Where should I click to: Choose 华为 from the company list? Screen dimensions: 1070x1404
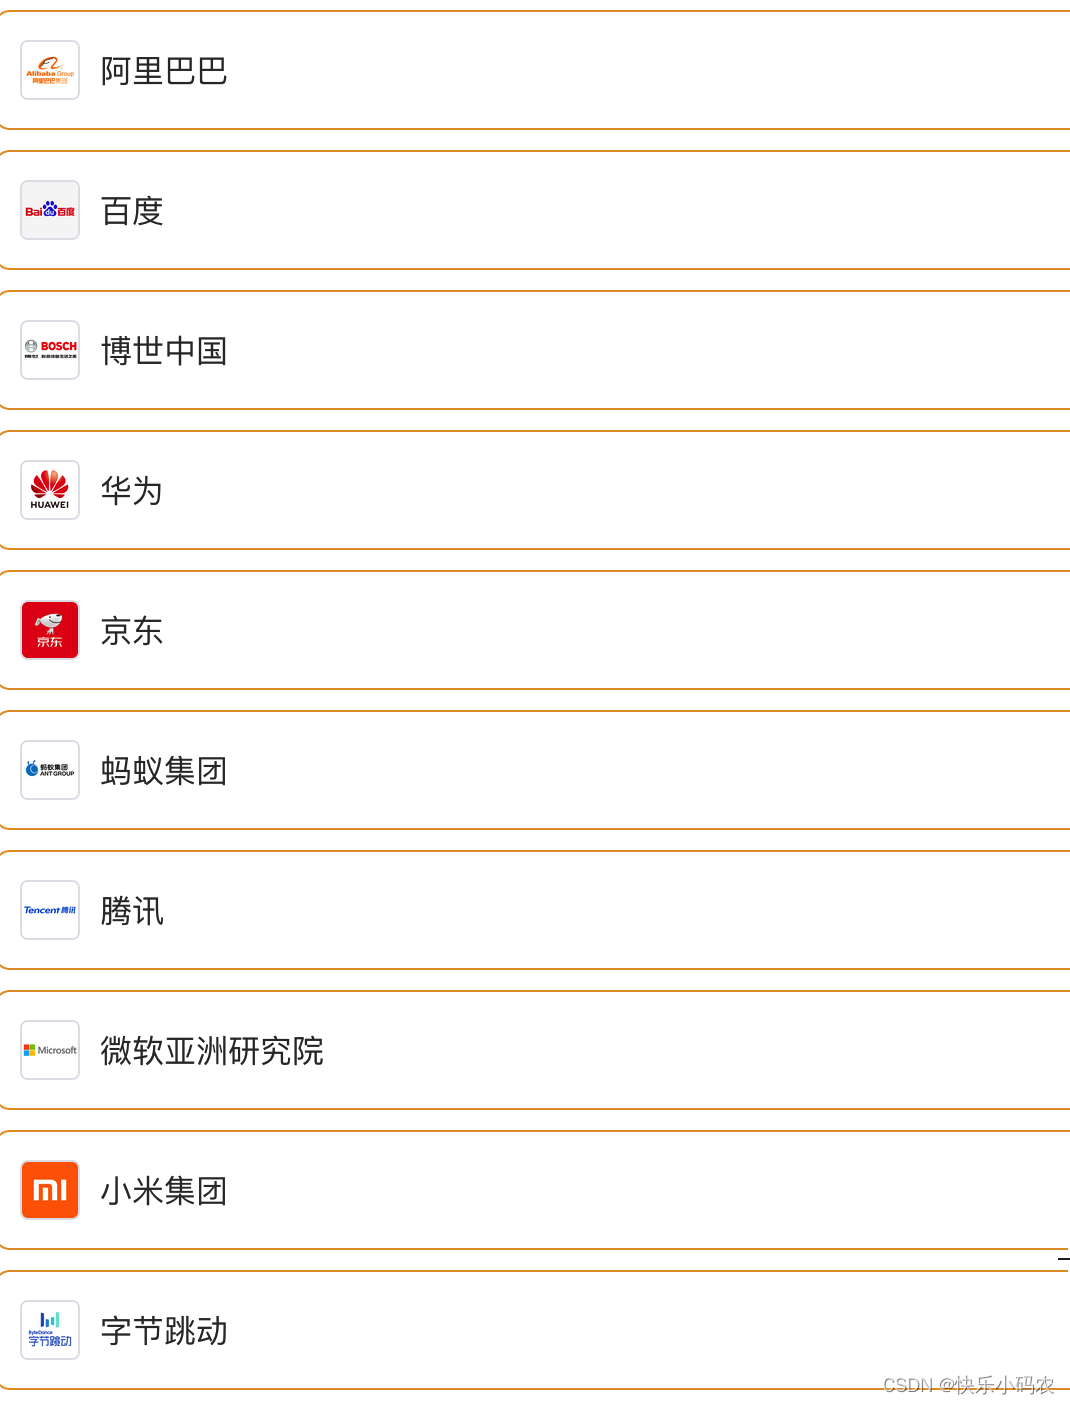535,490
